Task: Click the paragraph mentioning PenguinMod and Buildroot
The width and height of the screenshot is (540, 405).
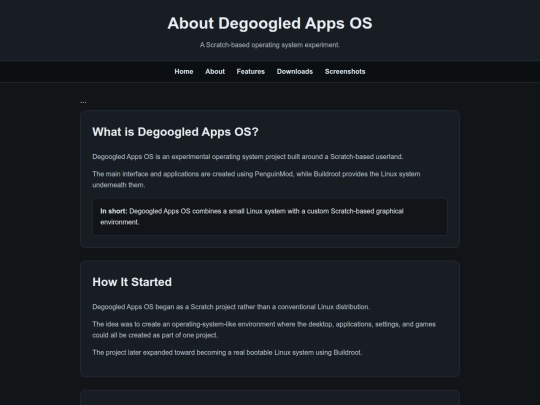Action: click(x=256, y=179)
